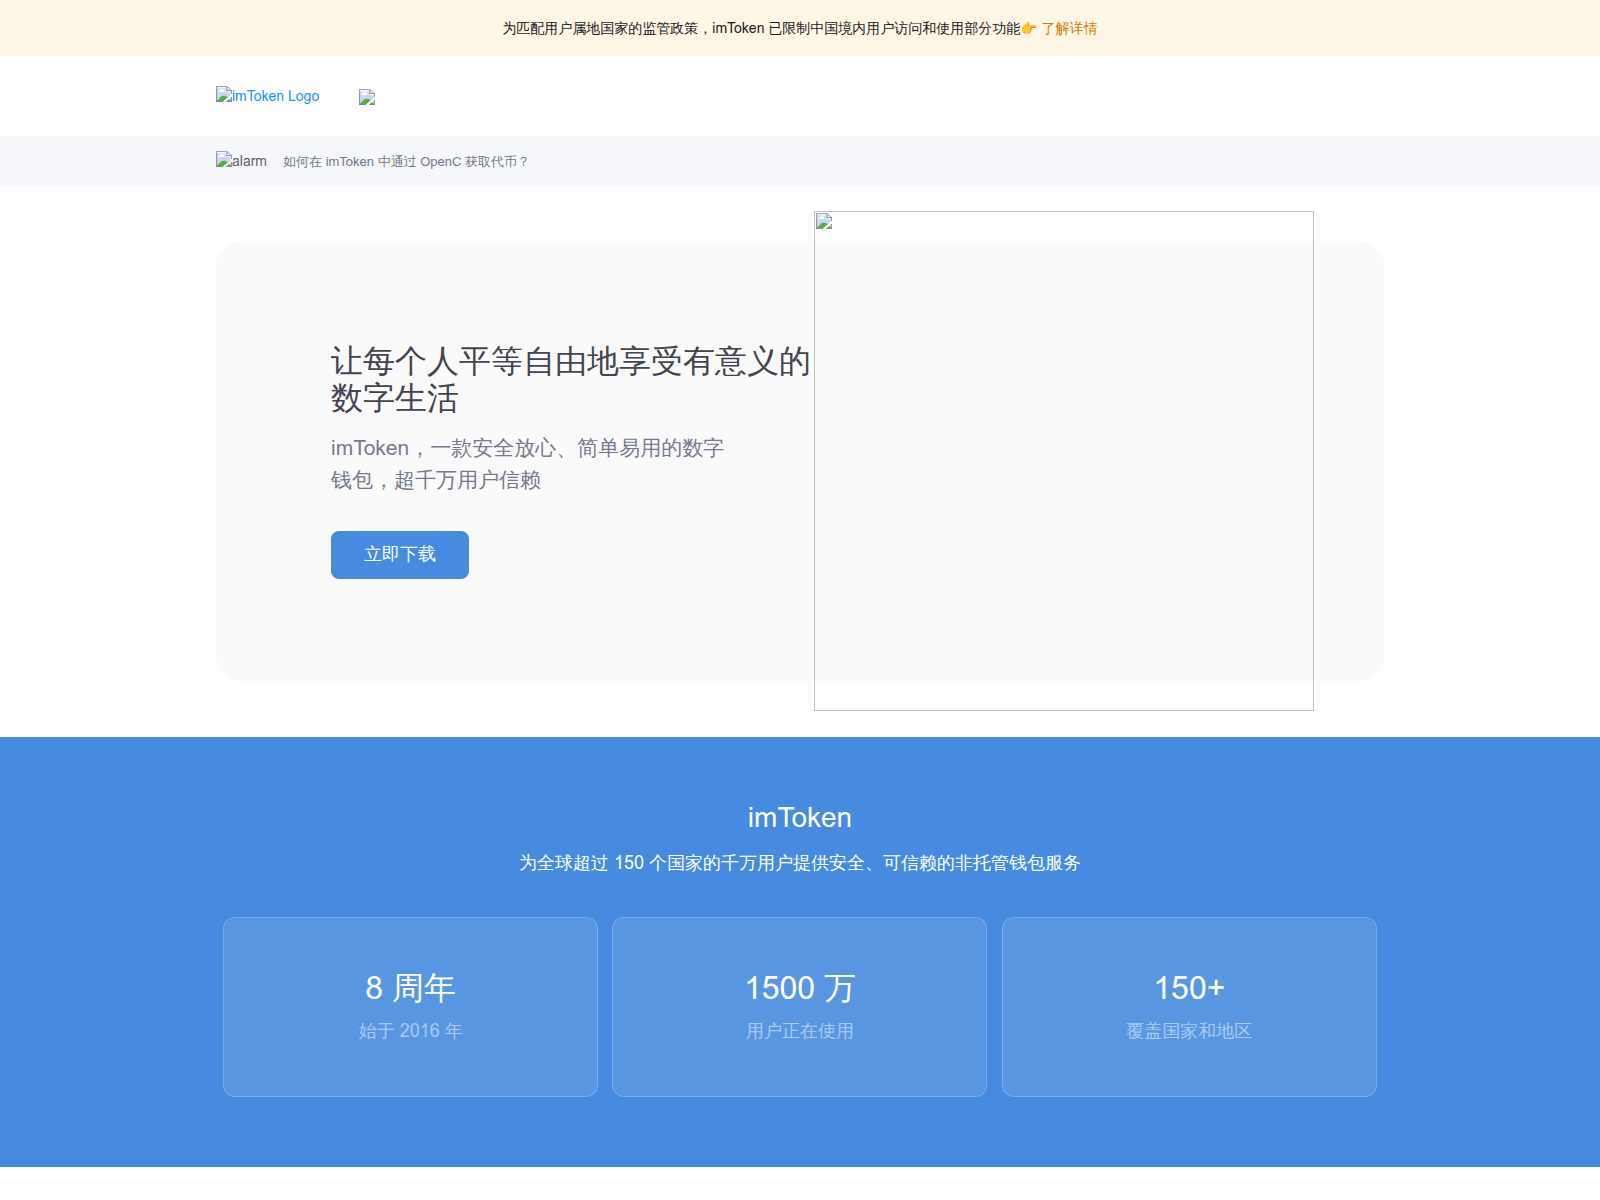This screenshot has height=1200, width=1600.
Task: Click the 立即下载 download button
Action: (x=399, y=554)
